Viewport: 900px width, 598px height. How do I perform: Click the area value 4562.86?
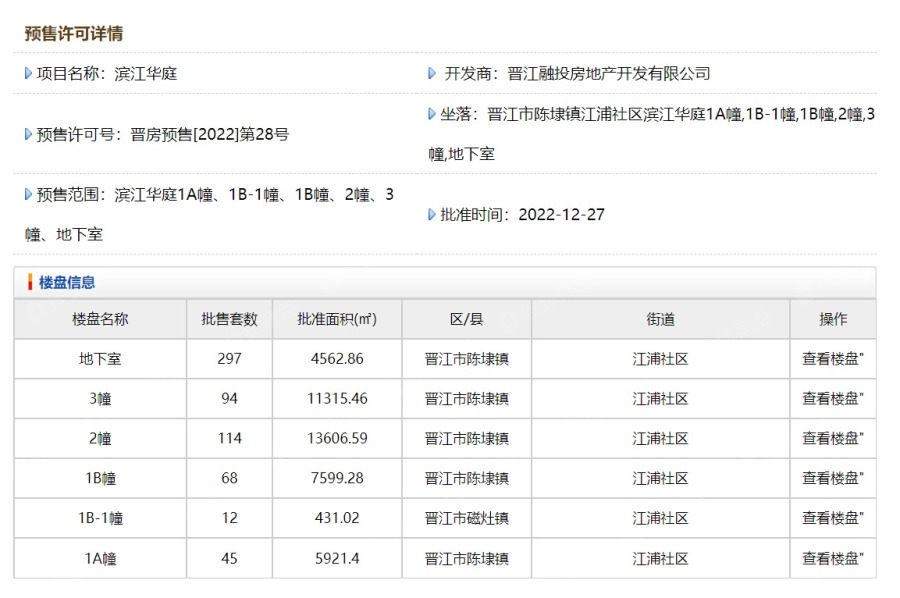(x=337, y=359)
